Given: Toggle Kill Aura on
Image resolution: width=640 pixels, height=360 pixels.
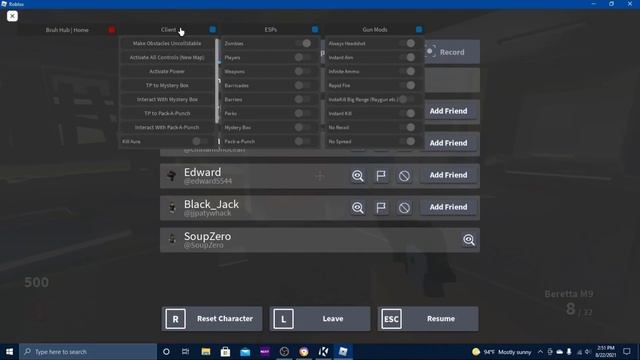Looking at the screenshot, I should [x=200, y=141].
